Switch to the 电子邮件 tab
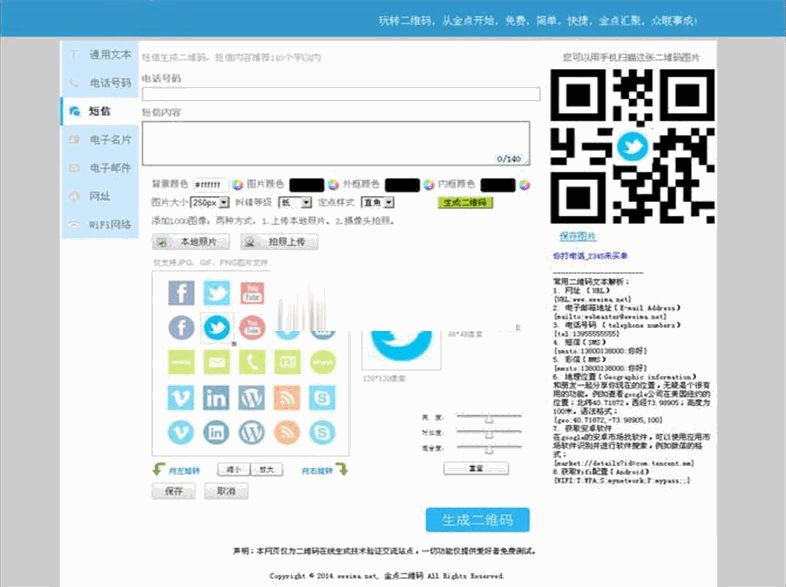This screenshot has width=786, height=587. [x=100, y=167]
